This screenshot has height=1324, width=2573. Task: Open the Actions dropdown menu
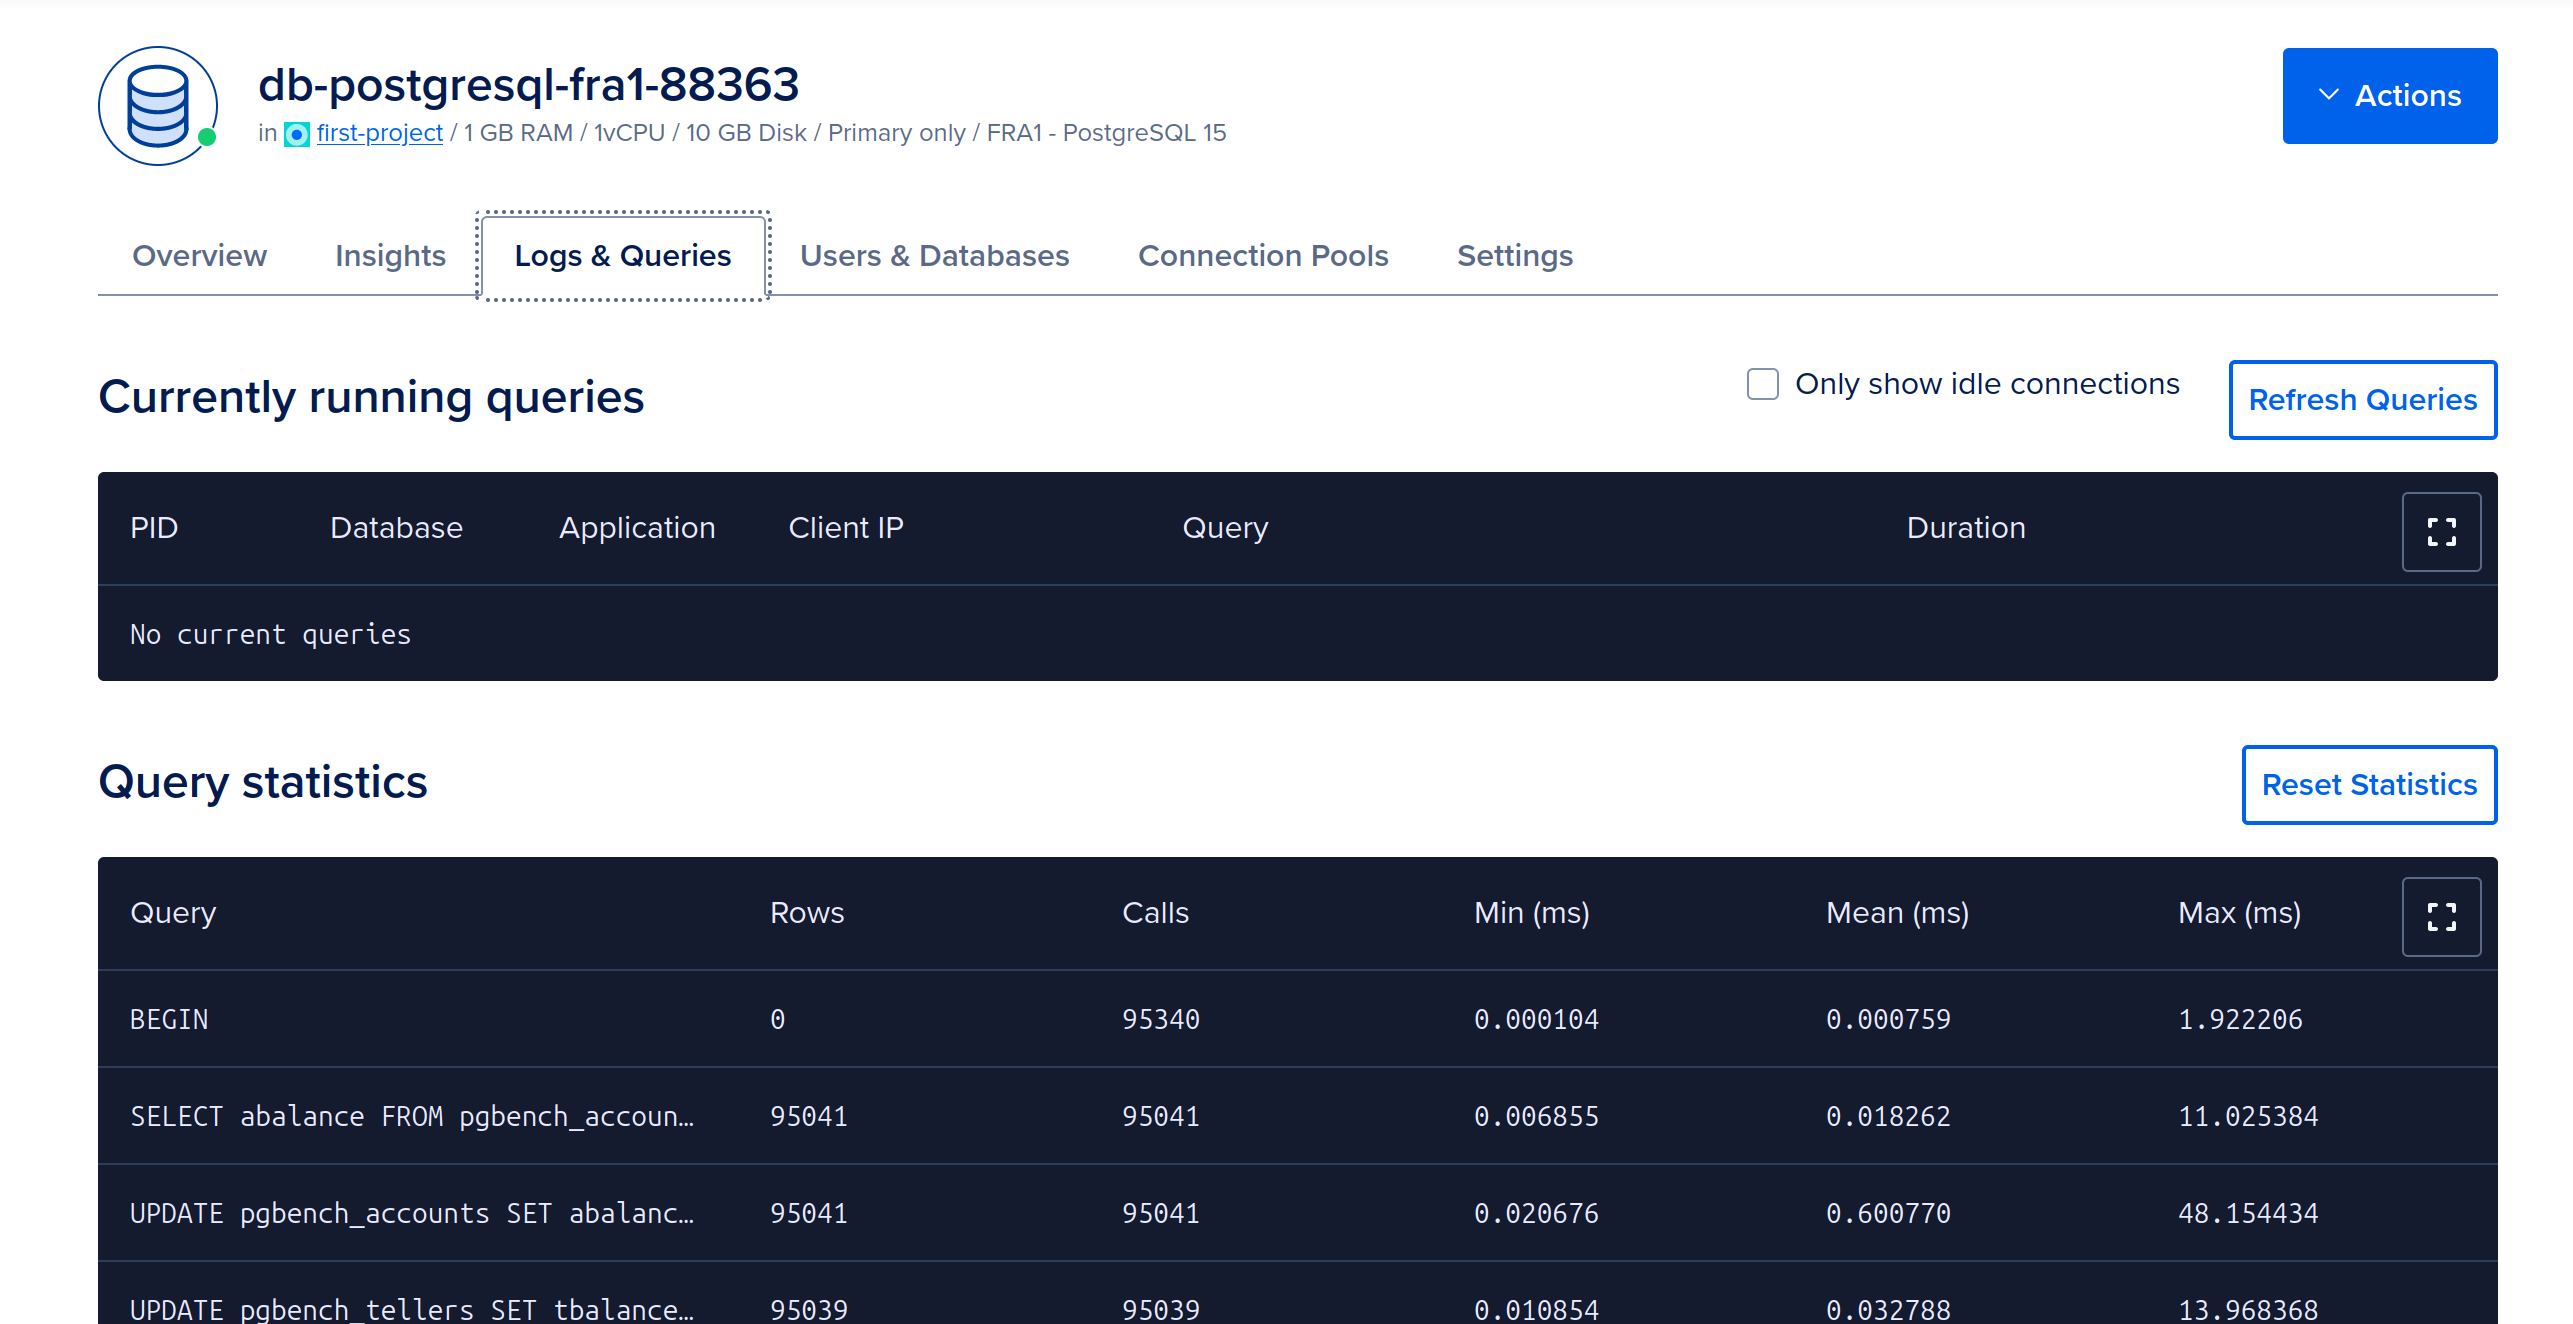pyautogui.click(x=2390, y=95)
